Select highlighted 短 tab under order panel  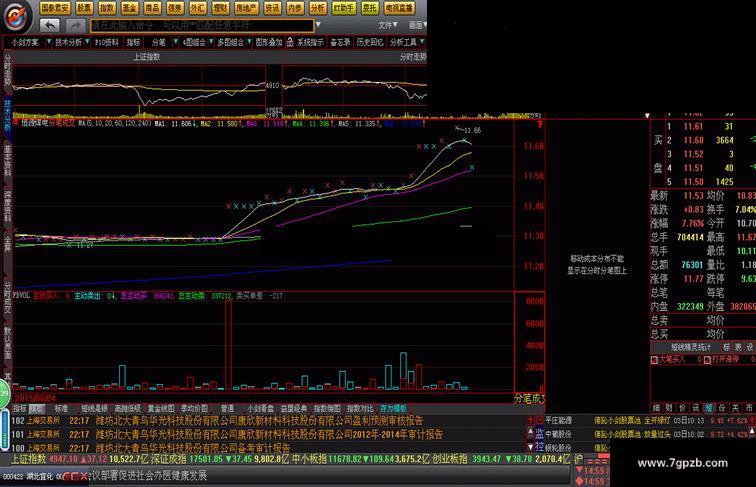(709, 408)
